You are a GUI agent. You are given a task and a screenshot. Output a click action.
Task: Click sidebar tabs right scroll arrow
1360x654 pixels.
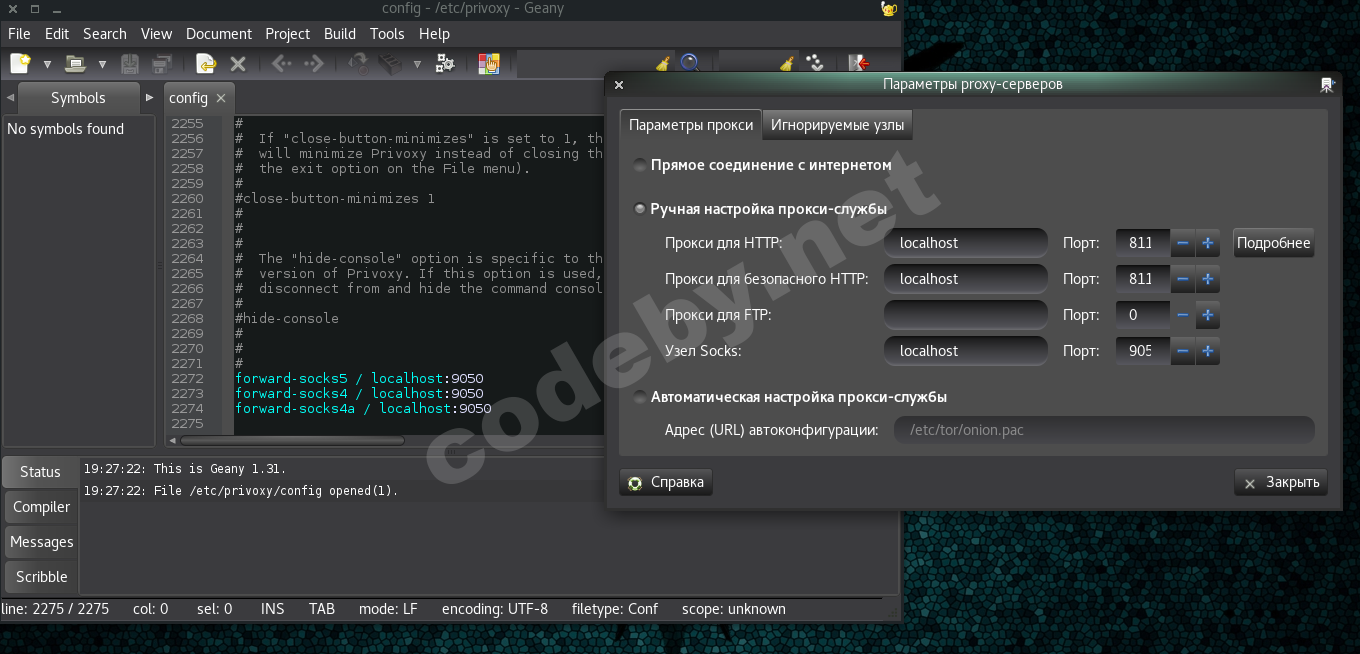point(149,97)
